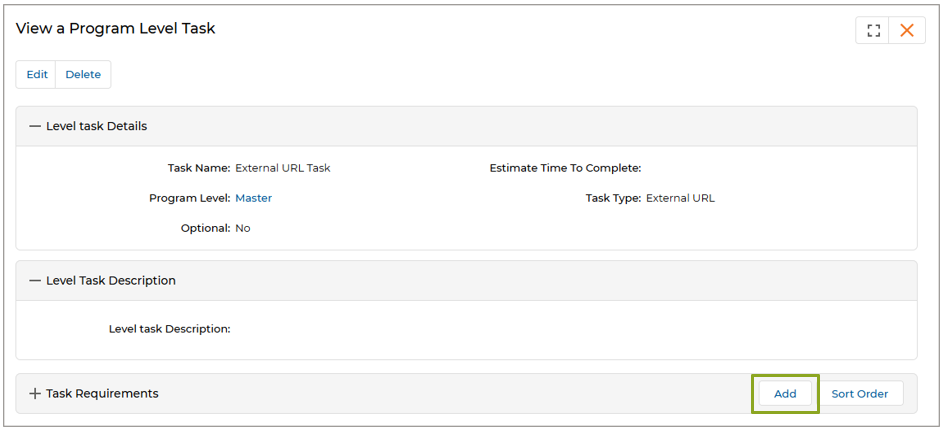Image resolution: width=941 pixels, height=429 pixels.
Task: Click the View a Program Level Task title
Action: [x=115, y=28]
